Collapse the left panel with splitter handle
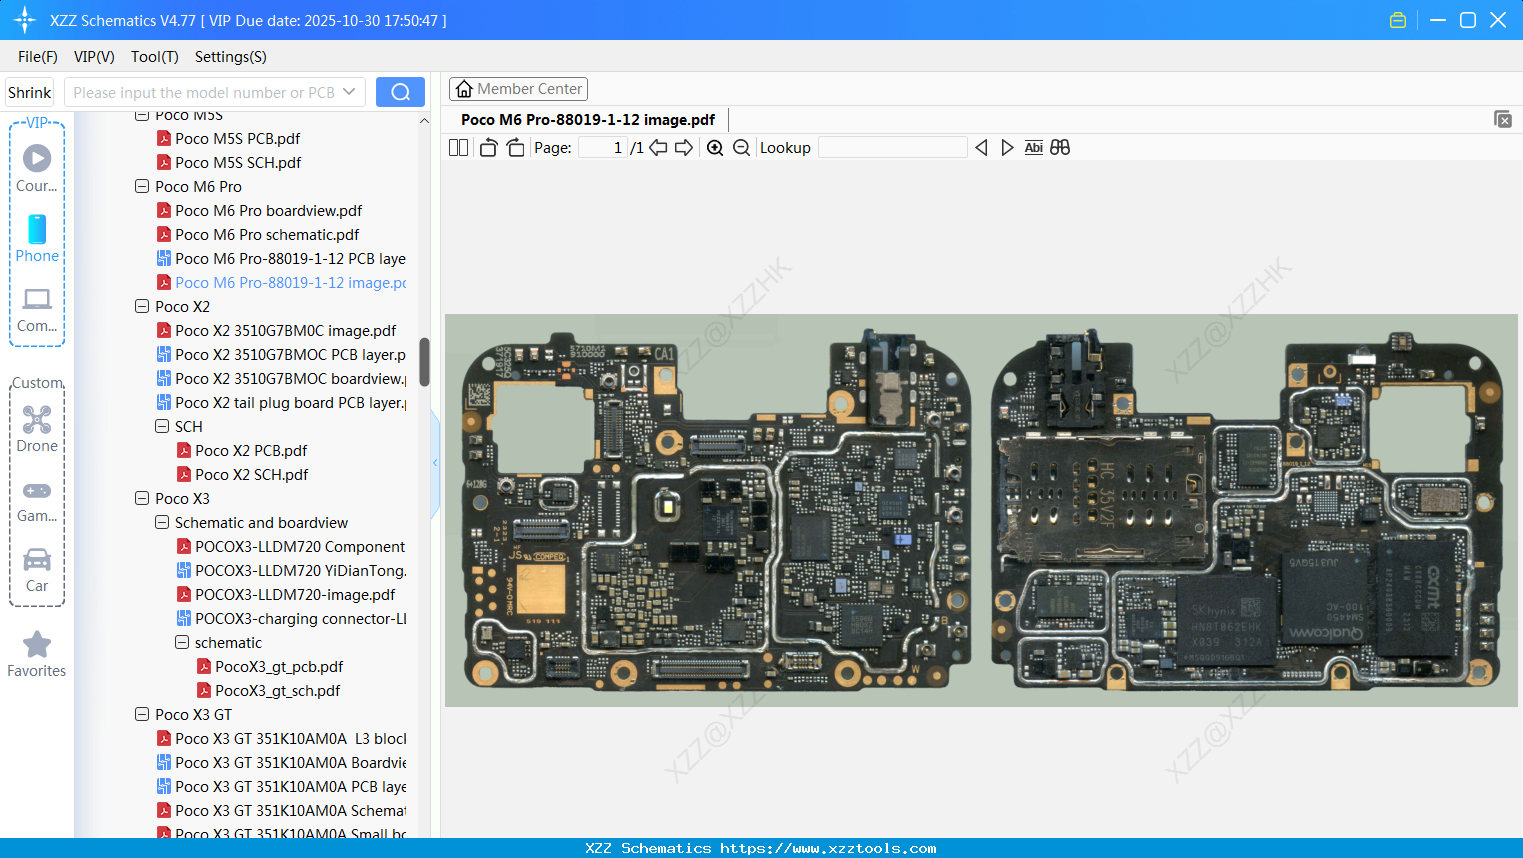This screenshot has height=858, width=1523. (x=435, y=462)
